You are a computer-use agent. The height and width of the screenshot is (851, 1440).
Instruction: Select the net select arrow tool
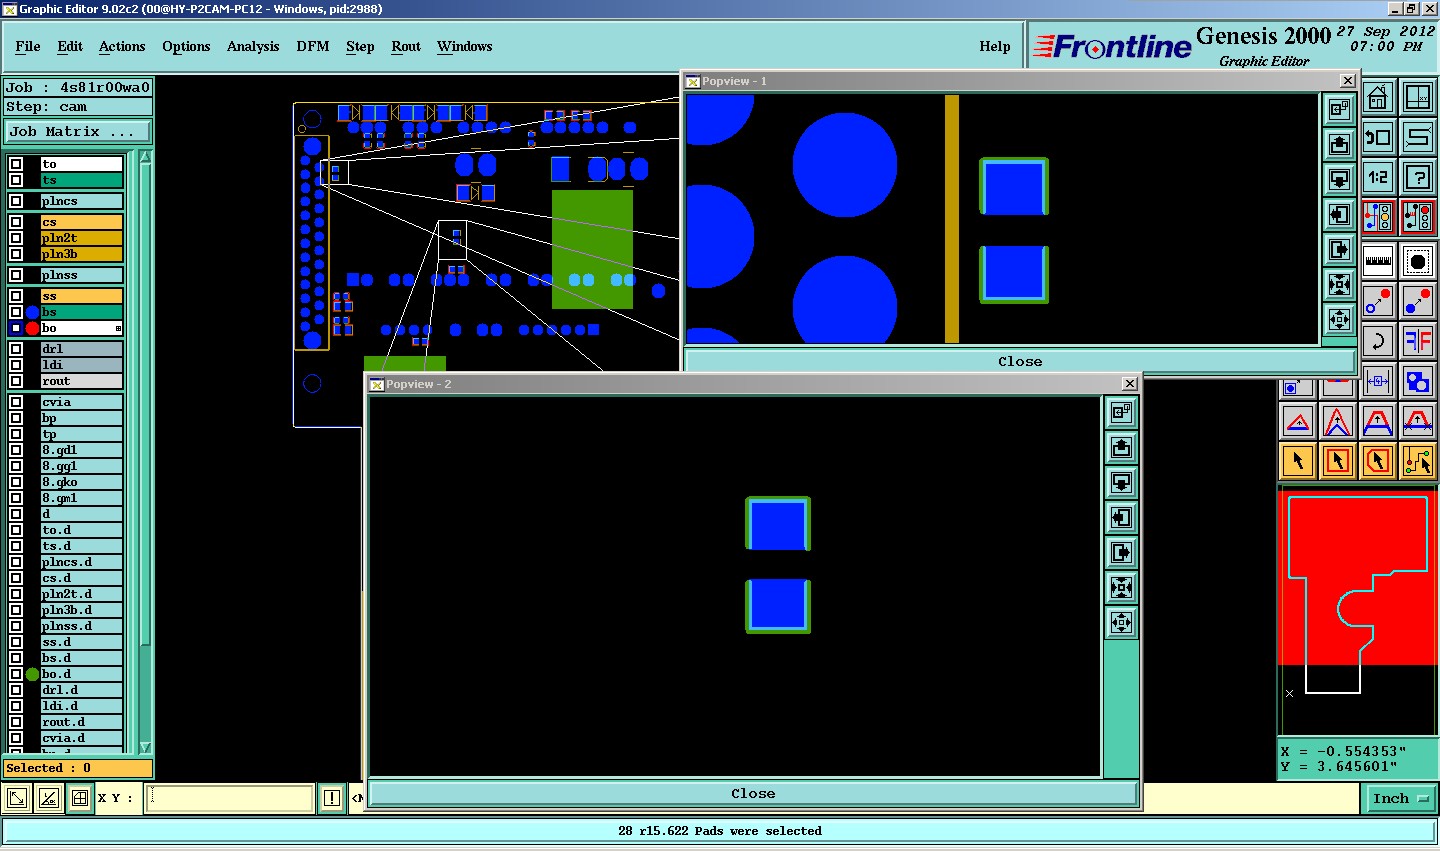(x=1418, y=461)
